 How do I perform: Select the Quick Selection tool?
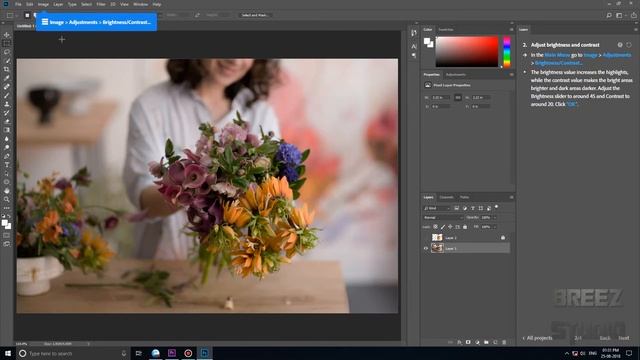coord(7,61)
